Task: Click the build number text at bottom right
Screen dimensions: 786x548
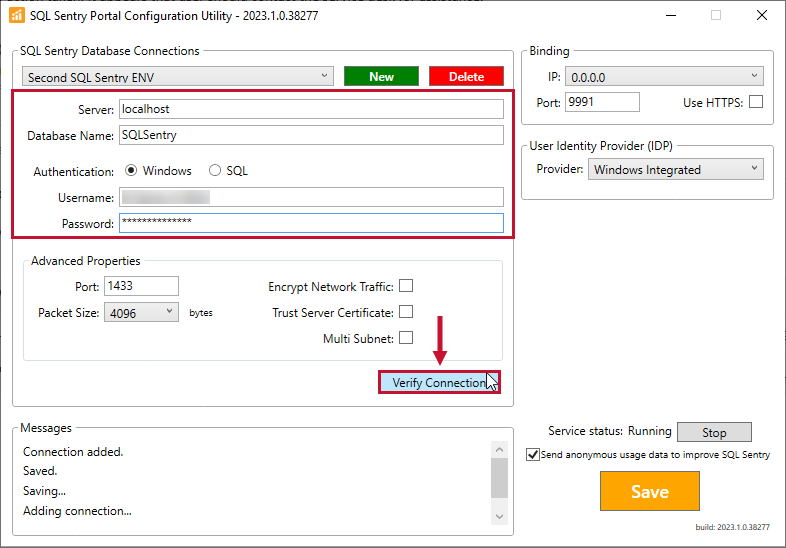Action: click(x=732, y=527)
